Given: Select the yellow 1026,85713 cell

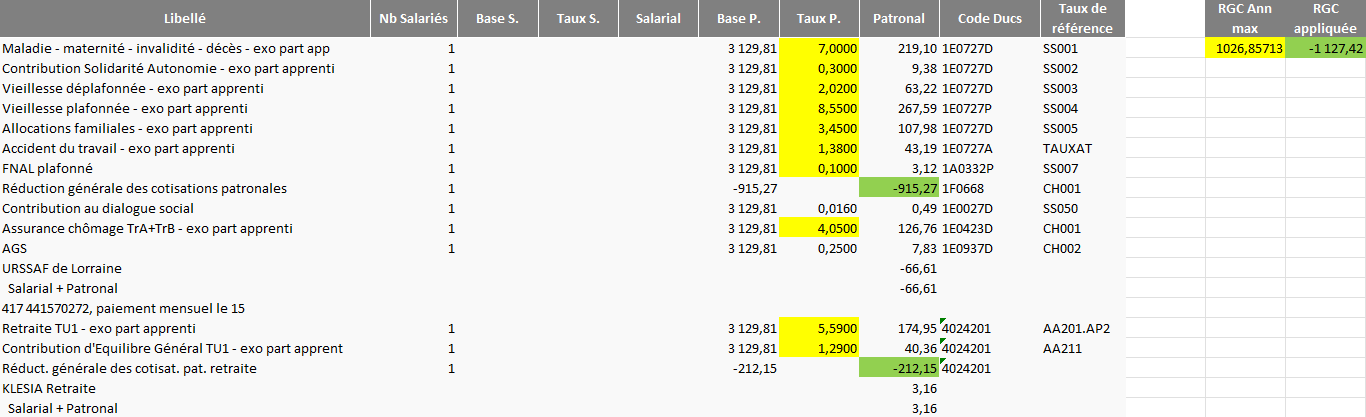Looking at the screenshot, I should point(1245,48).
